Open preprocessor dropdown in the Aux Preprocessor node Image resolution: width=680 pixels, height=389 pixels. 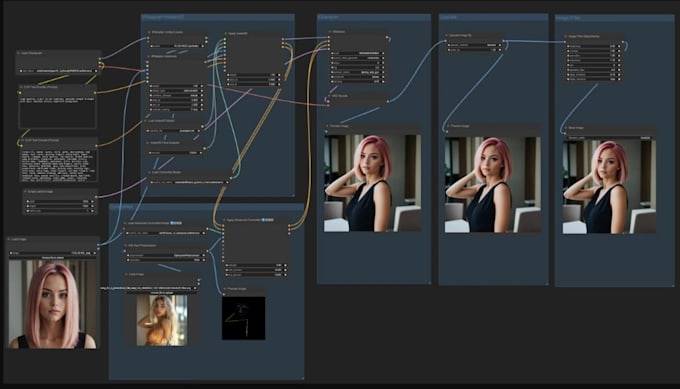coord(166,255)
